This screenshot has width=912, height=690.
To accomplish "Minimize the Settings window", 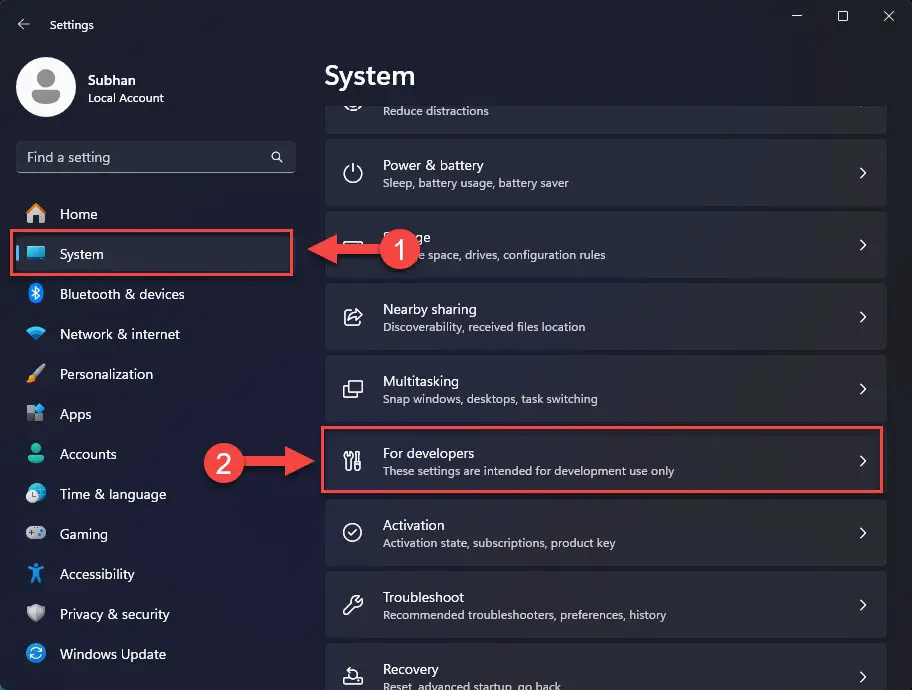I will point(797,16).
